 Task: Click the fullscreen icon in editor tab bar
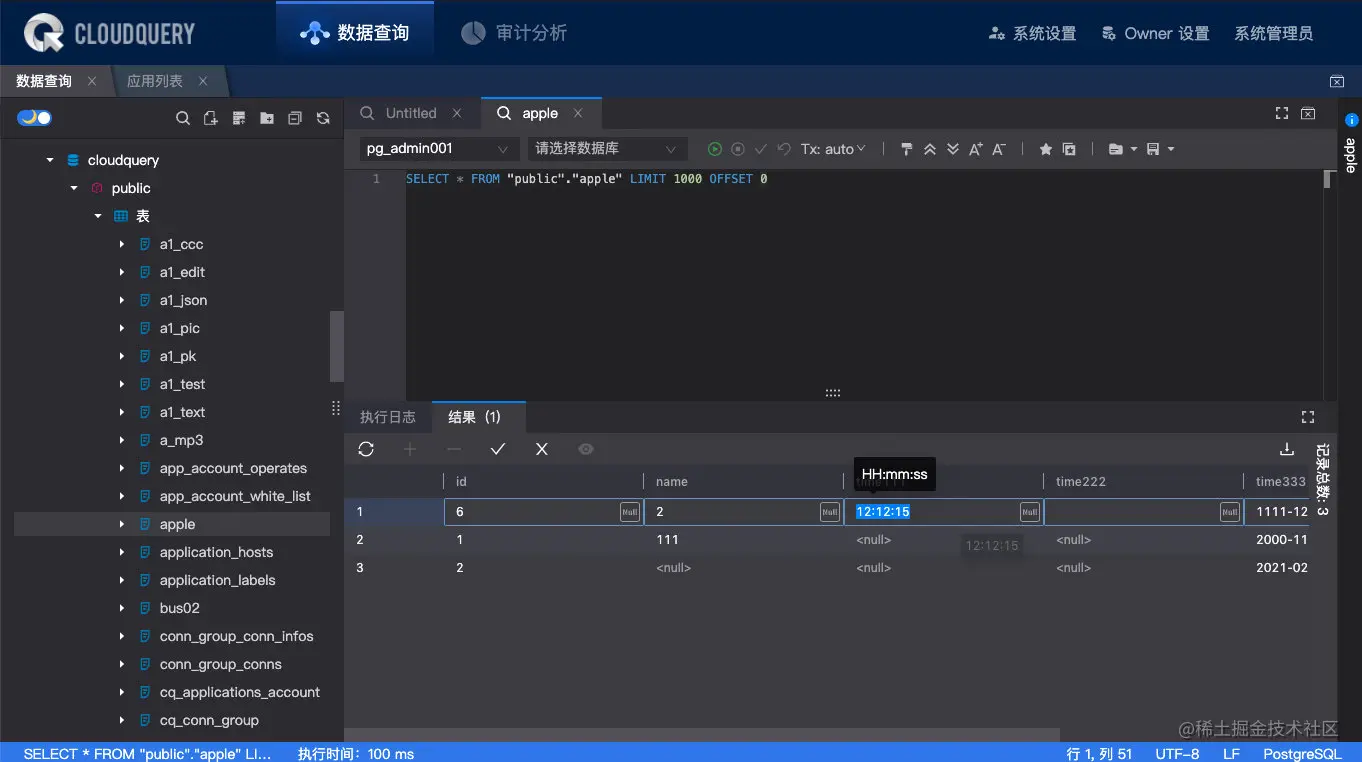1282,113
